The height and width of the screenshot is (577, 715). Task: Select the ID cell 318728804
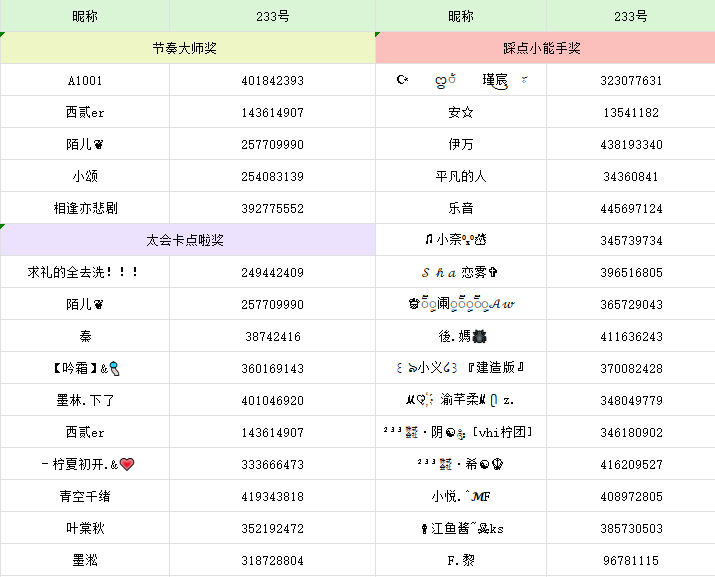272,560
